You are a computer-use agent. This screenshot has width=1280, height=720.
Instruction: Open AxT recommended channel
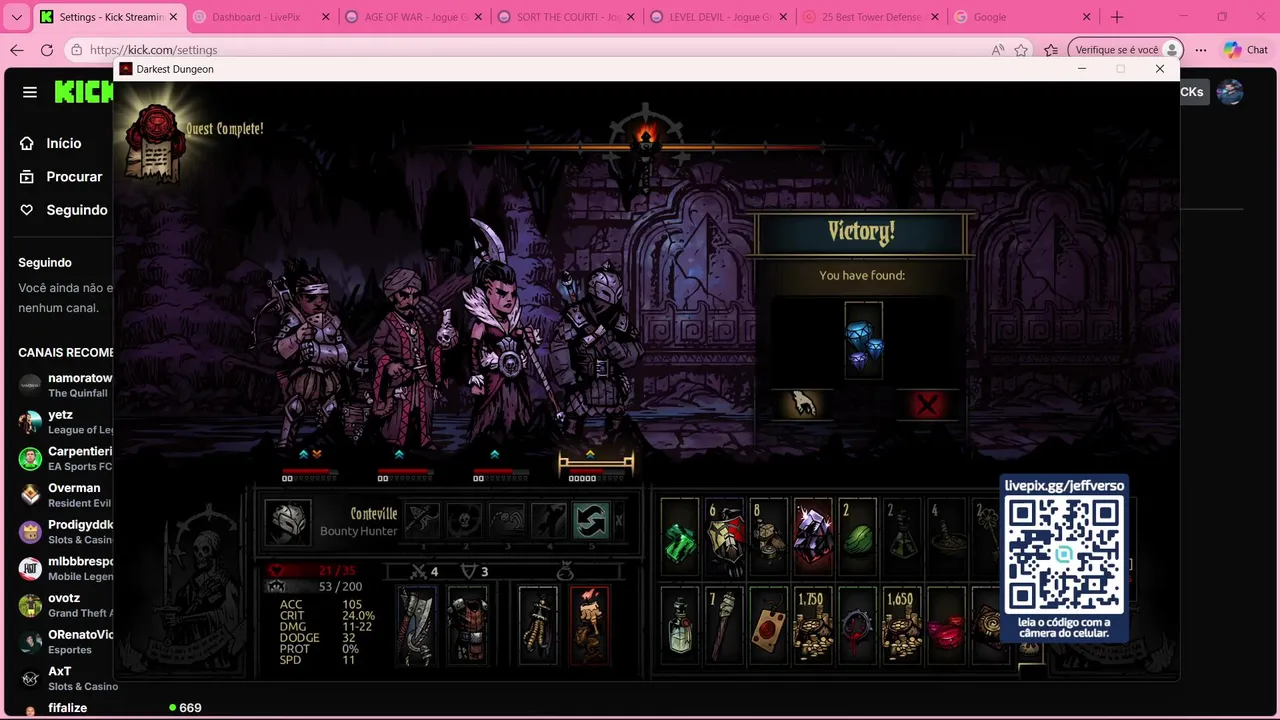(66, 678)
